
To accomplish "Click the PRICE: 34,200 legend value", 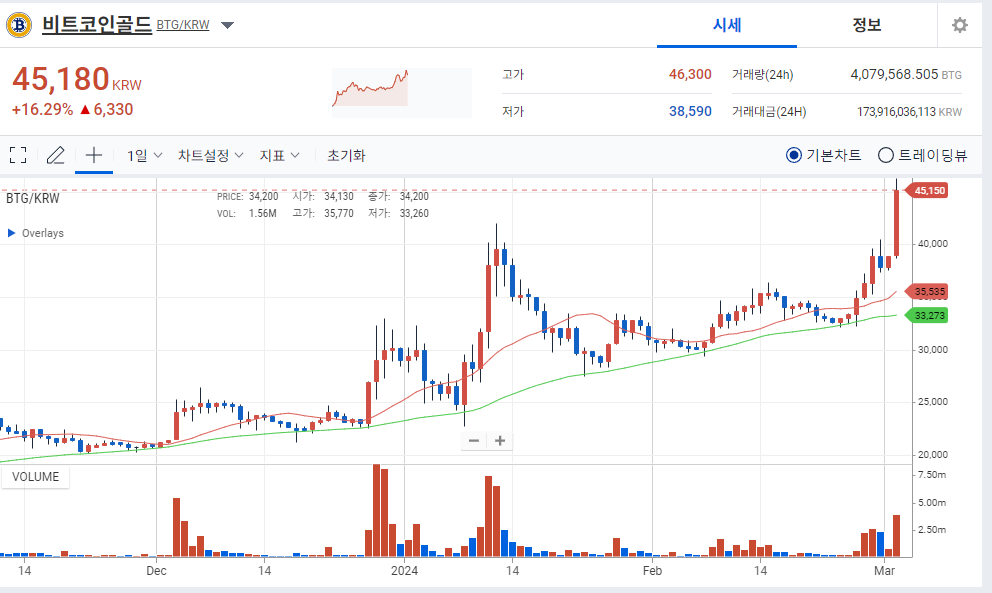I will 247,197.
